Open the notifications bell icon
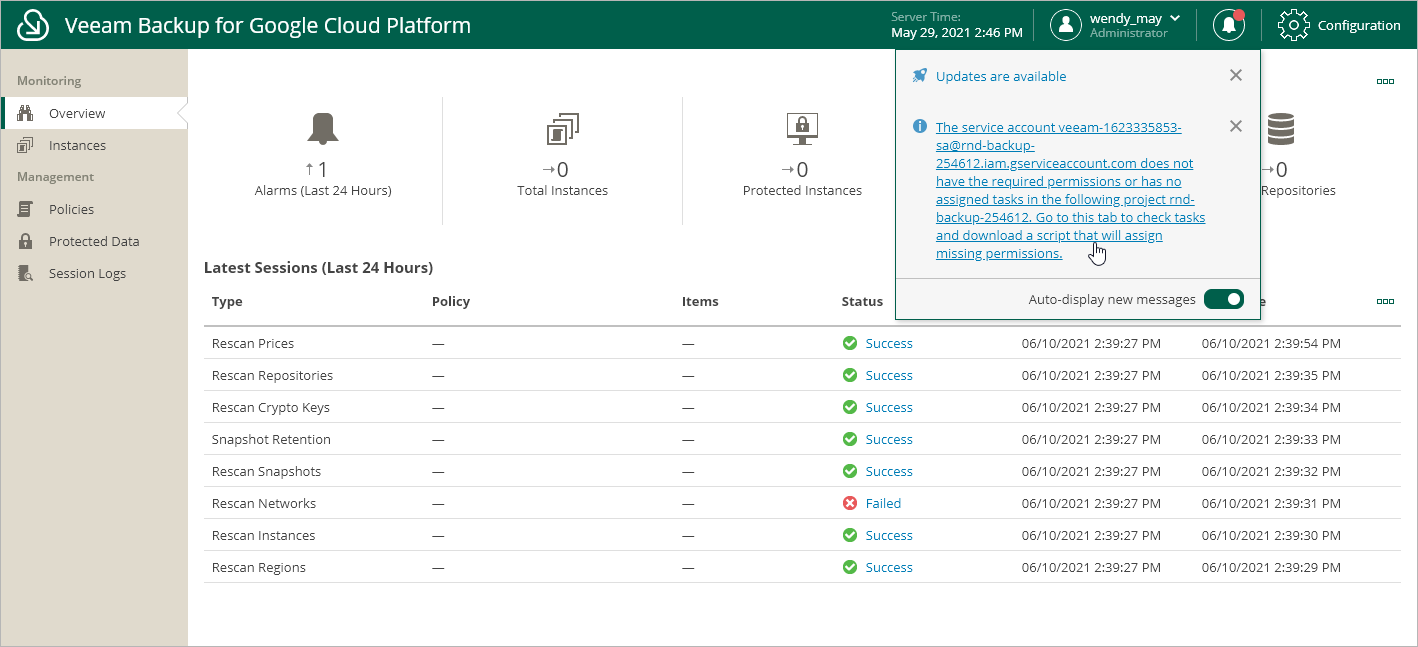Screen dimensions: 1418x647 point(1229,25)
